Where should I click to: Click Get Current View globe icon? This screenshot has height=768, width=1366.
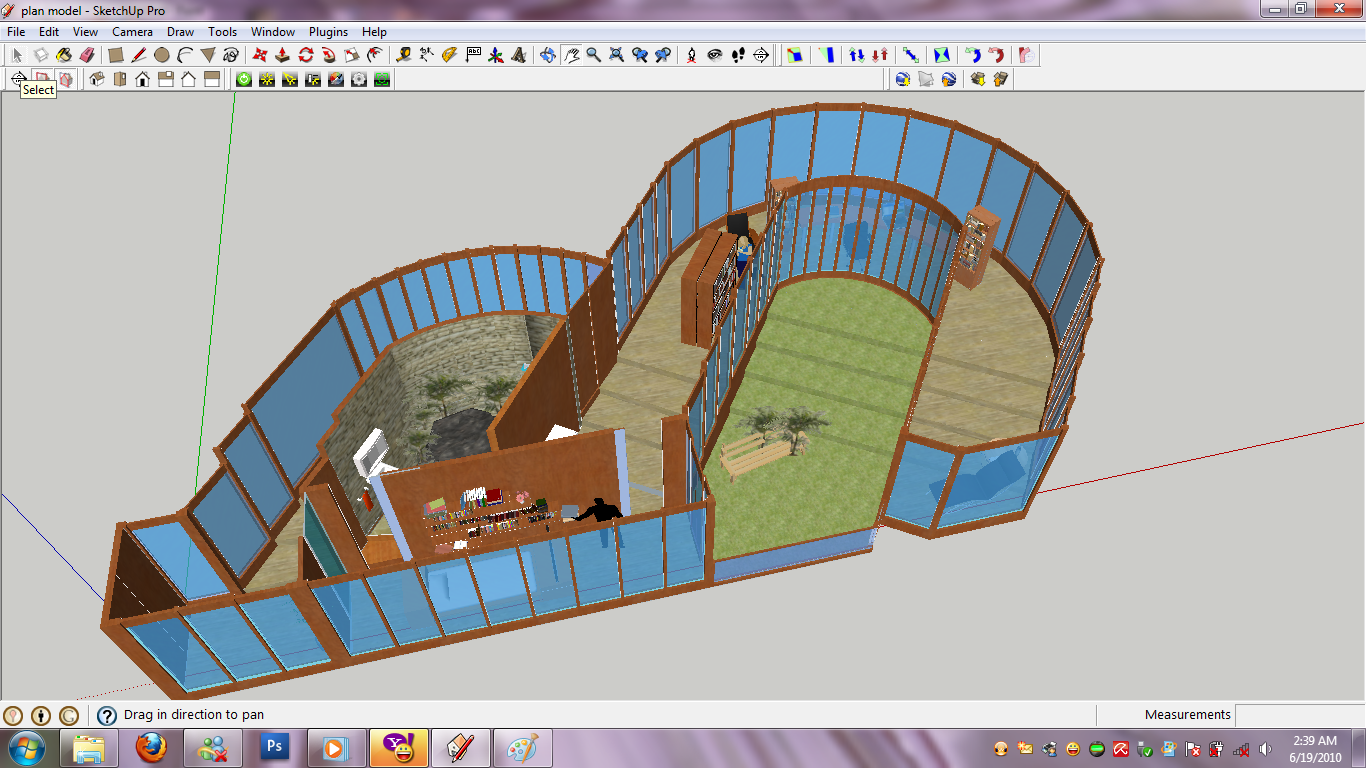pos(903,79)
